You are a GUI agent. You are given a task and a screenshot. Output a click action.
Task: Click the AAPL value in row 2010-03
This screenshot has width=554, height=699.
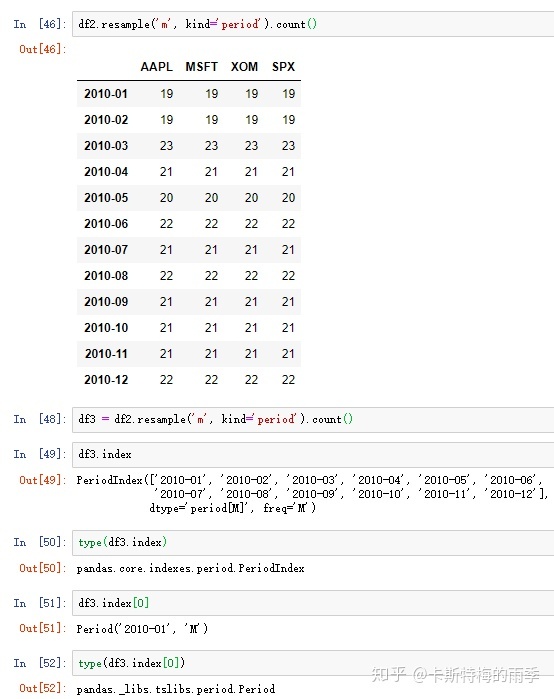click(x=166, y=146)
